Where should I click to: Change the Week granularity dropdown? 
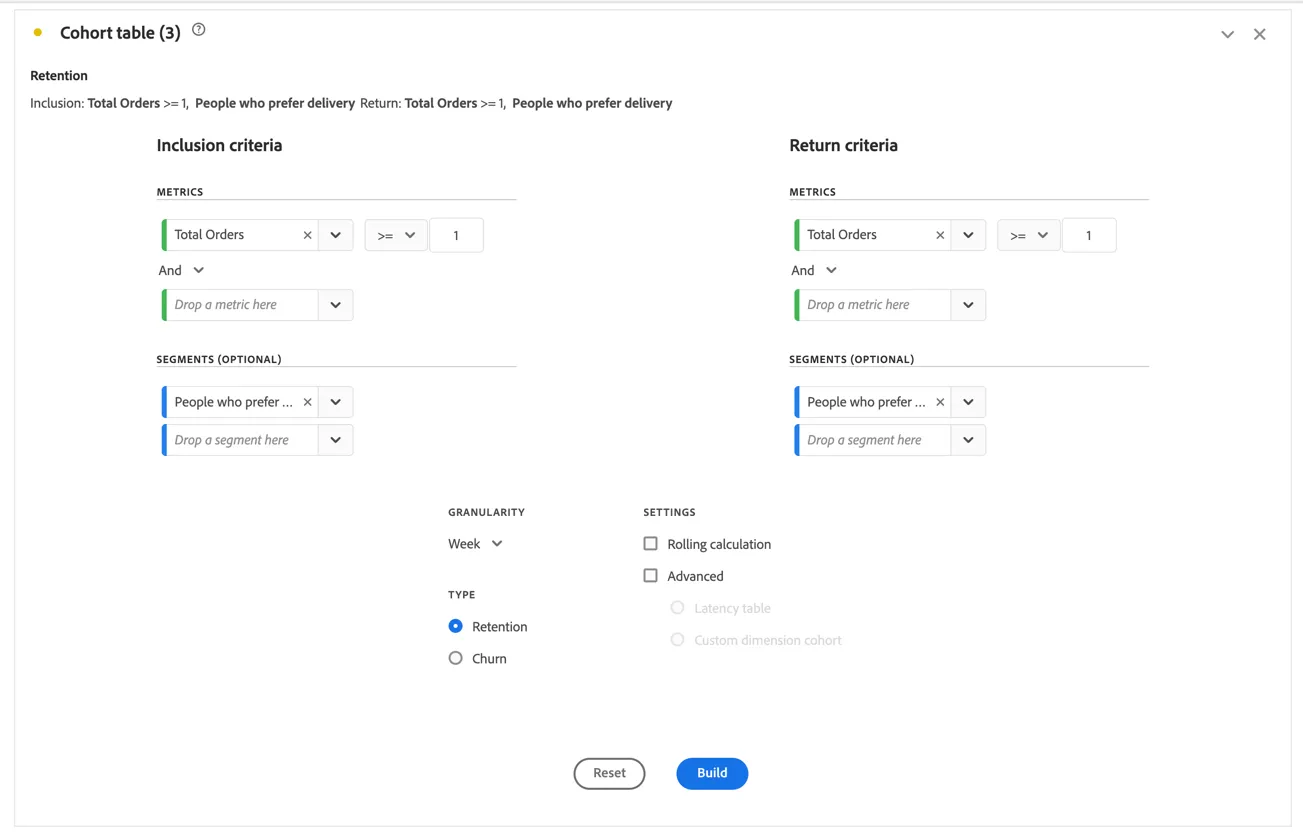[x=475, y=544]
